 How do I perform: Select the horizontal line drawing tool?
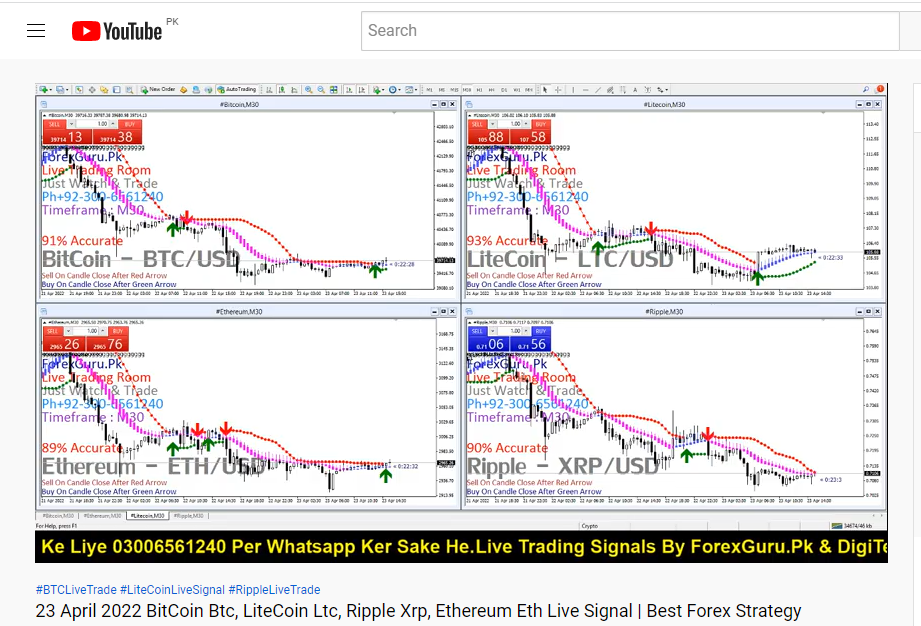[586, 90]
